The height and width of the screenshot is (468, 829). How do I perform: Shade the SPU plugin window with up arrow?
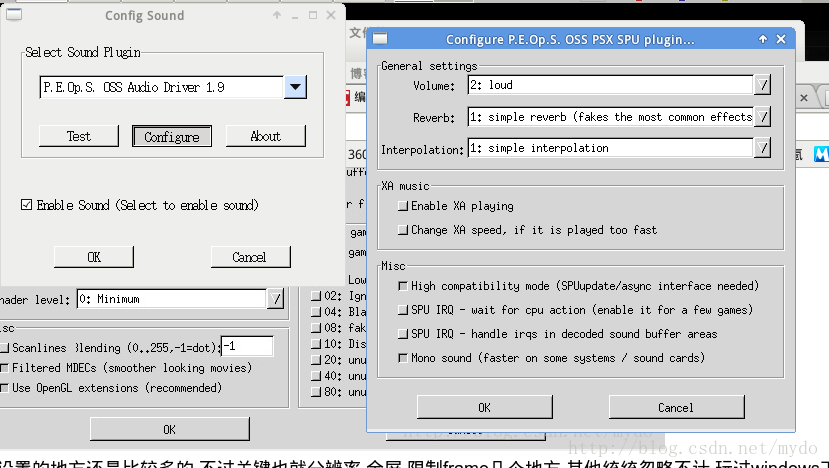tap(763, 39)
